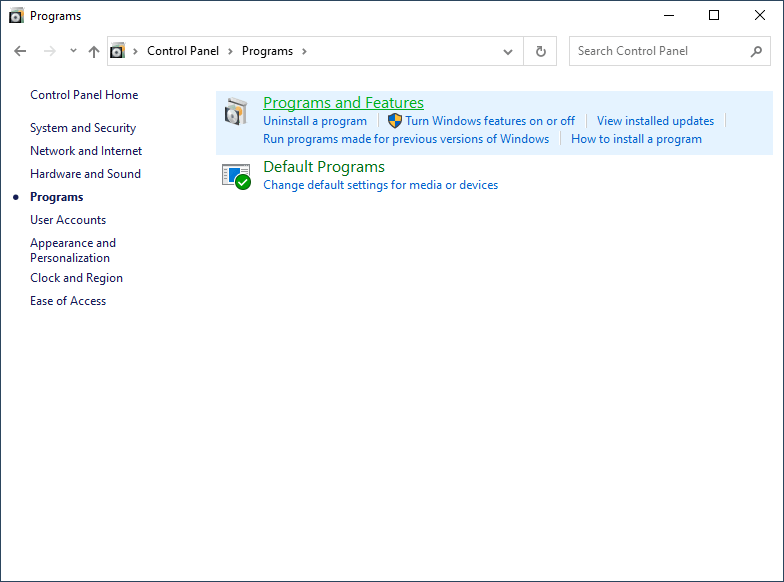Click the shield icon beside Turn Windows features
Viewport: 784px width, 582px height.
tap(394, 120)
